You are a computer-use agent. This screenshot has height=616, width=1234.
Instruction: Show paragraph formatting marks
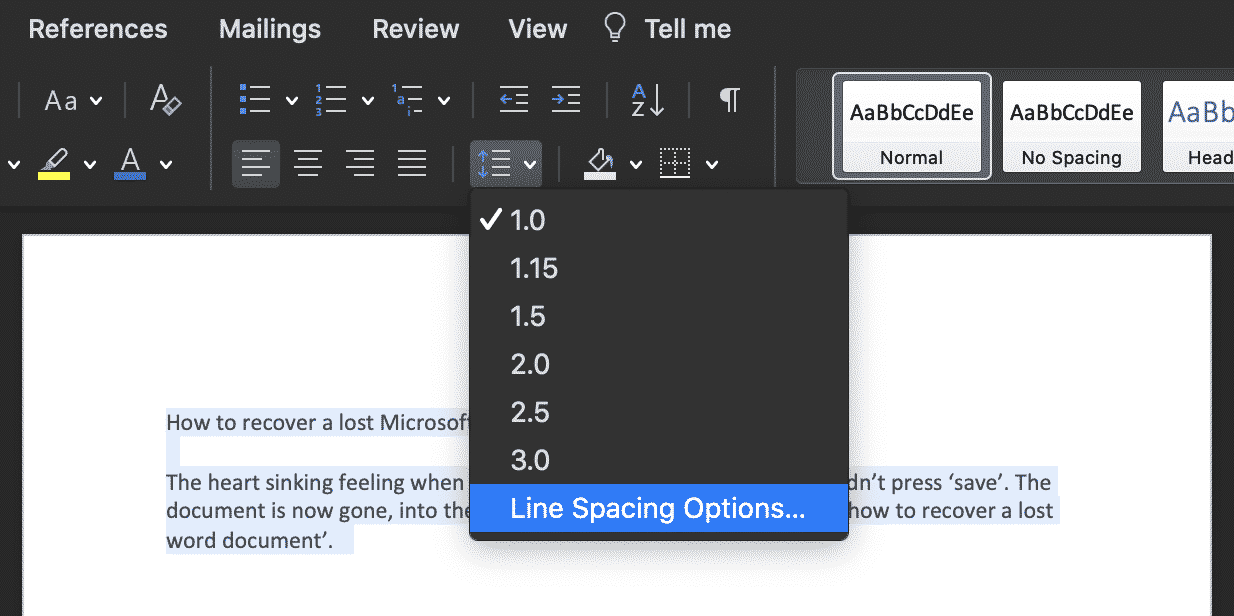click(x=729, y=100)
